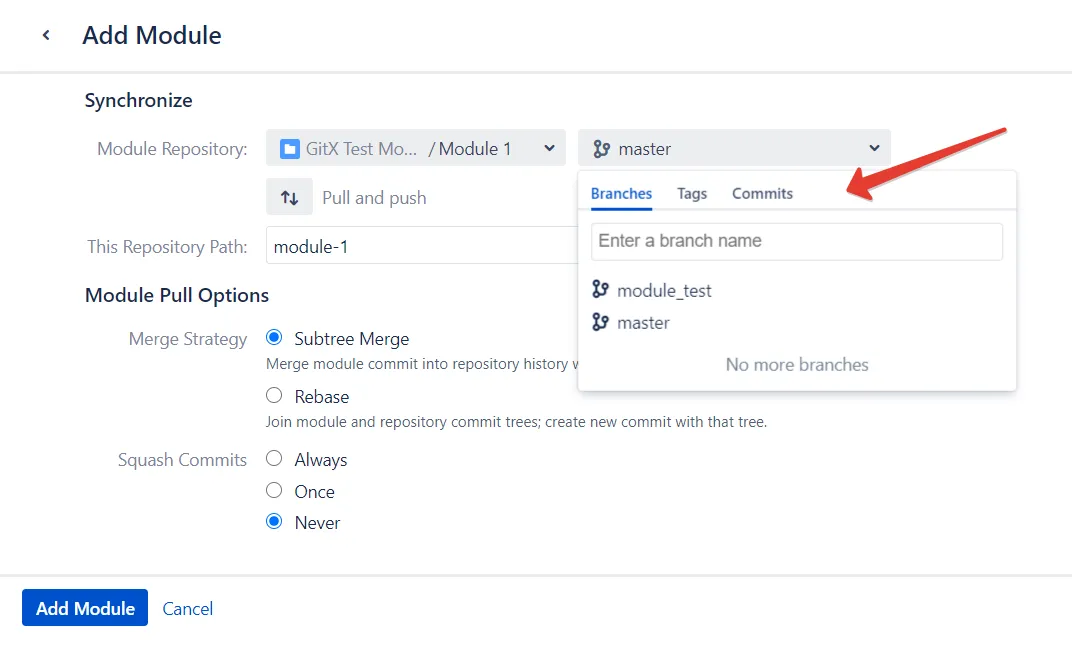Select the Rebase merge strategy

pyautogui.click(x=274, y=395)
